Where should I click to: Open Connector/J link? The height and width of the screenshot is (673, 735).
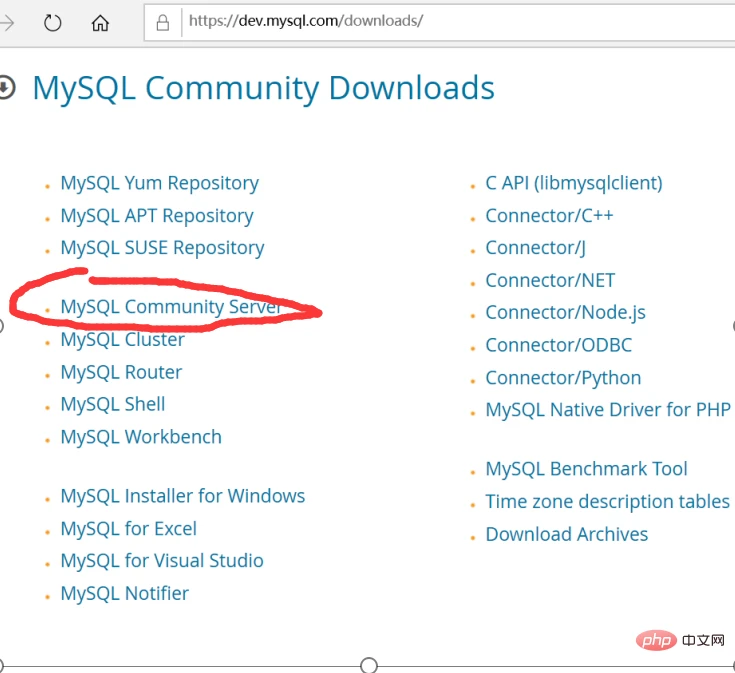click(x=535, y=248)
